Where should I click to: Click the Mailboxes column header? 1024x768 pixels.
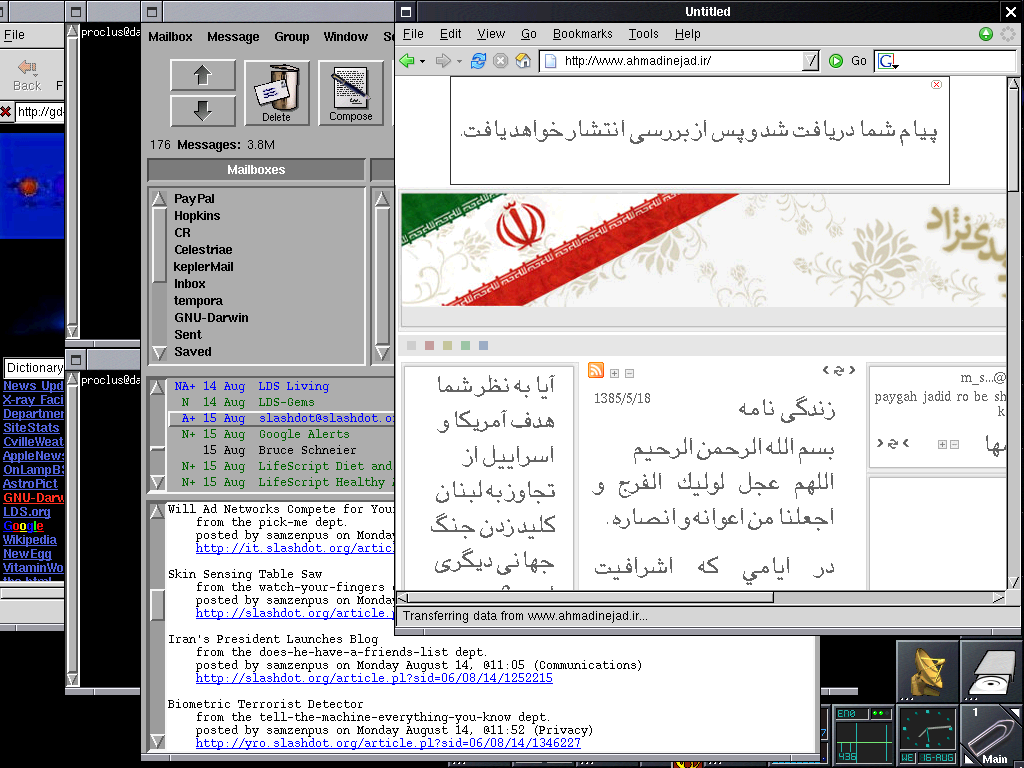pyautogui.click(x=256, y=170)
